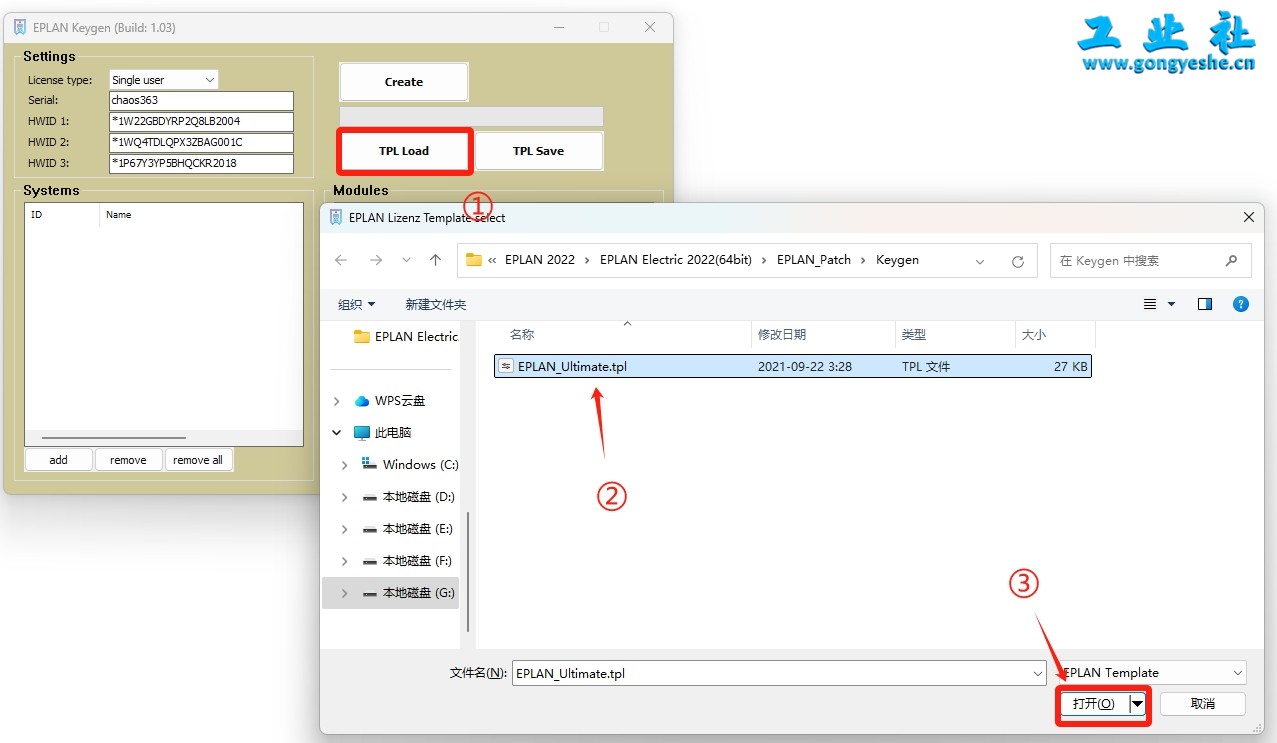Expand the WPS云盘 tree node
Image resolution: width=1277 pixels, height=743 pixels.
point(336,401)
